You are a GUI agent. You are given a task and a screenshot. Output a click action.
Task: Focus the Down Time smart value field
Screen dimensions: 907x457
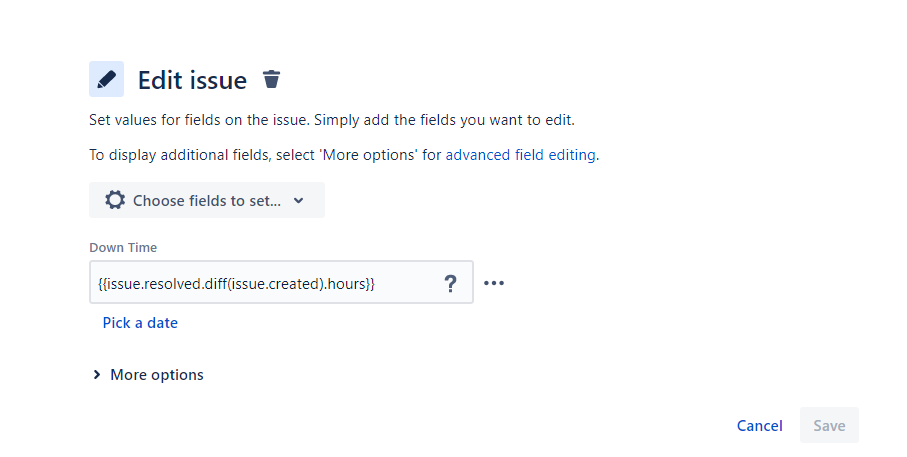281,282
